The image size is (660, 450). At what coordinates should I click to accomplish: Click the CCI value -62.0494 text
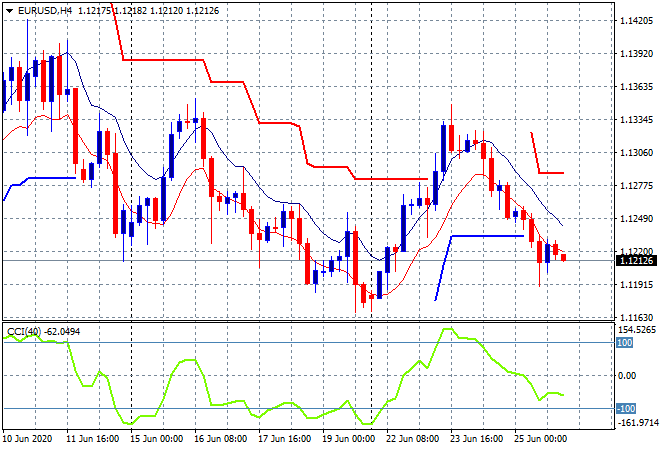coord(62,332)
